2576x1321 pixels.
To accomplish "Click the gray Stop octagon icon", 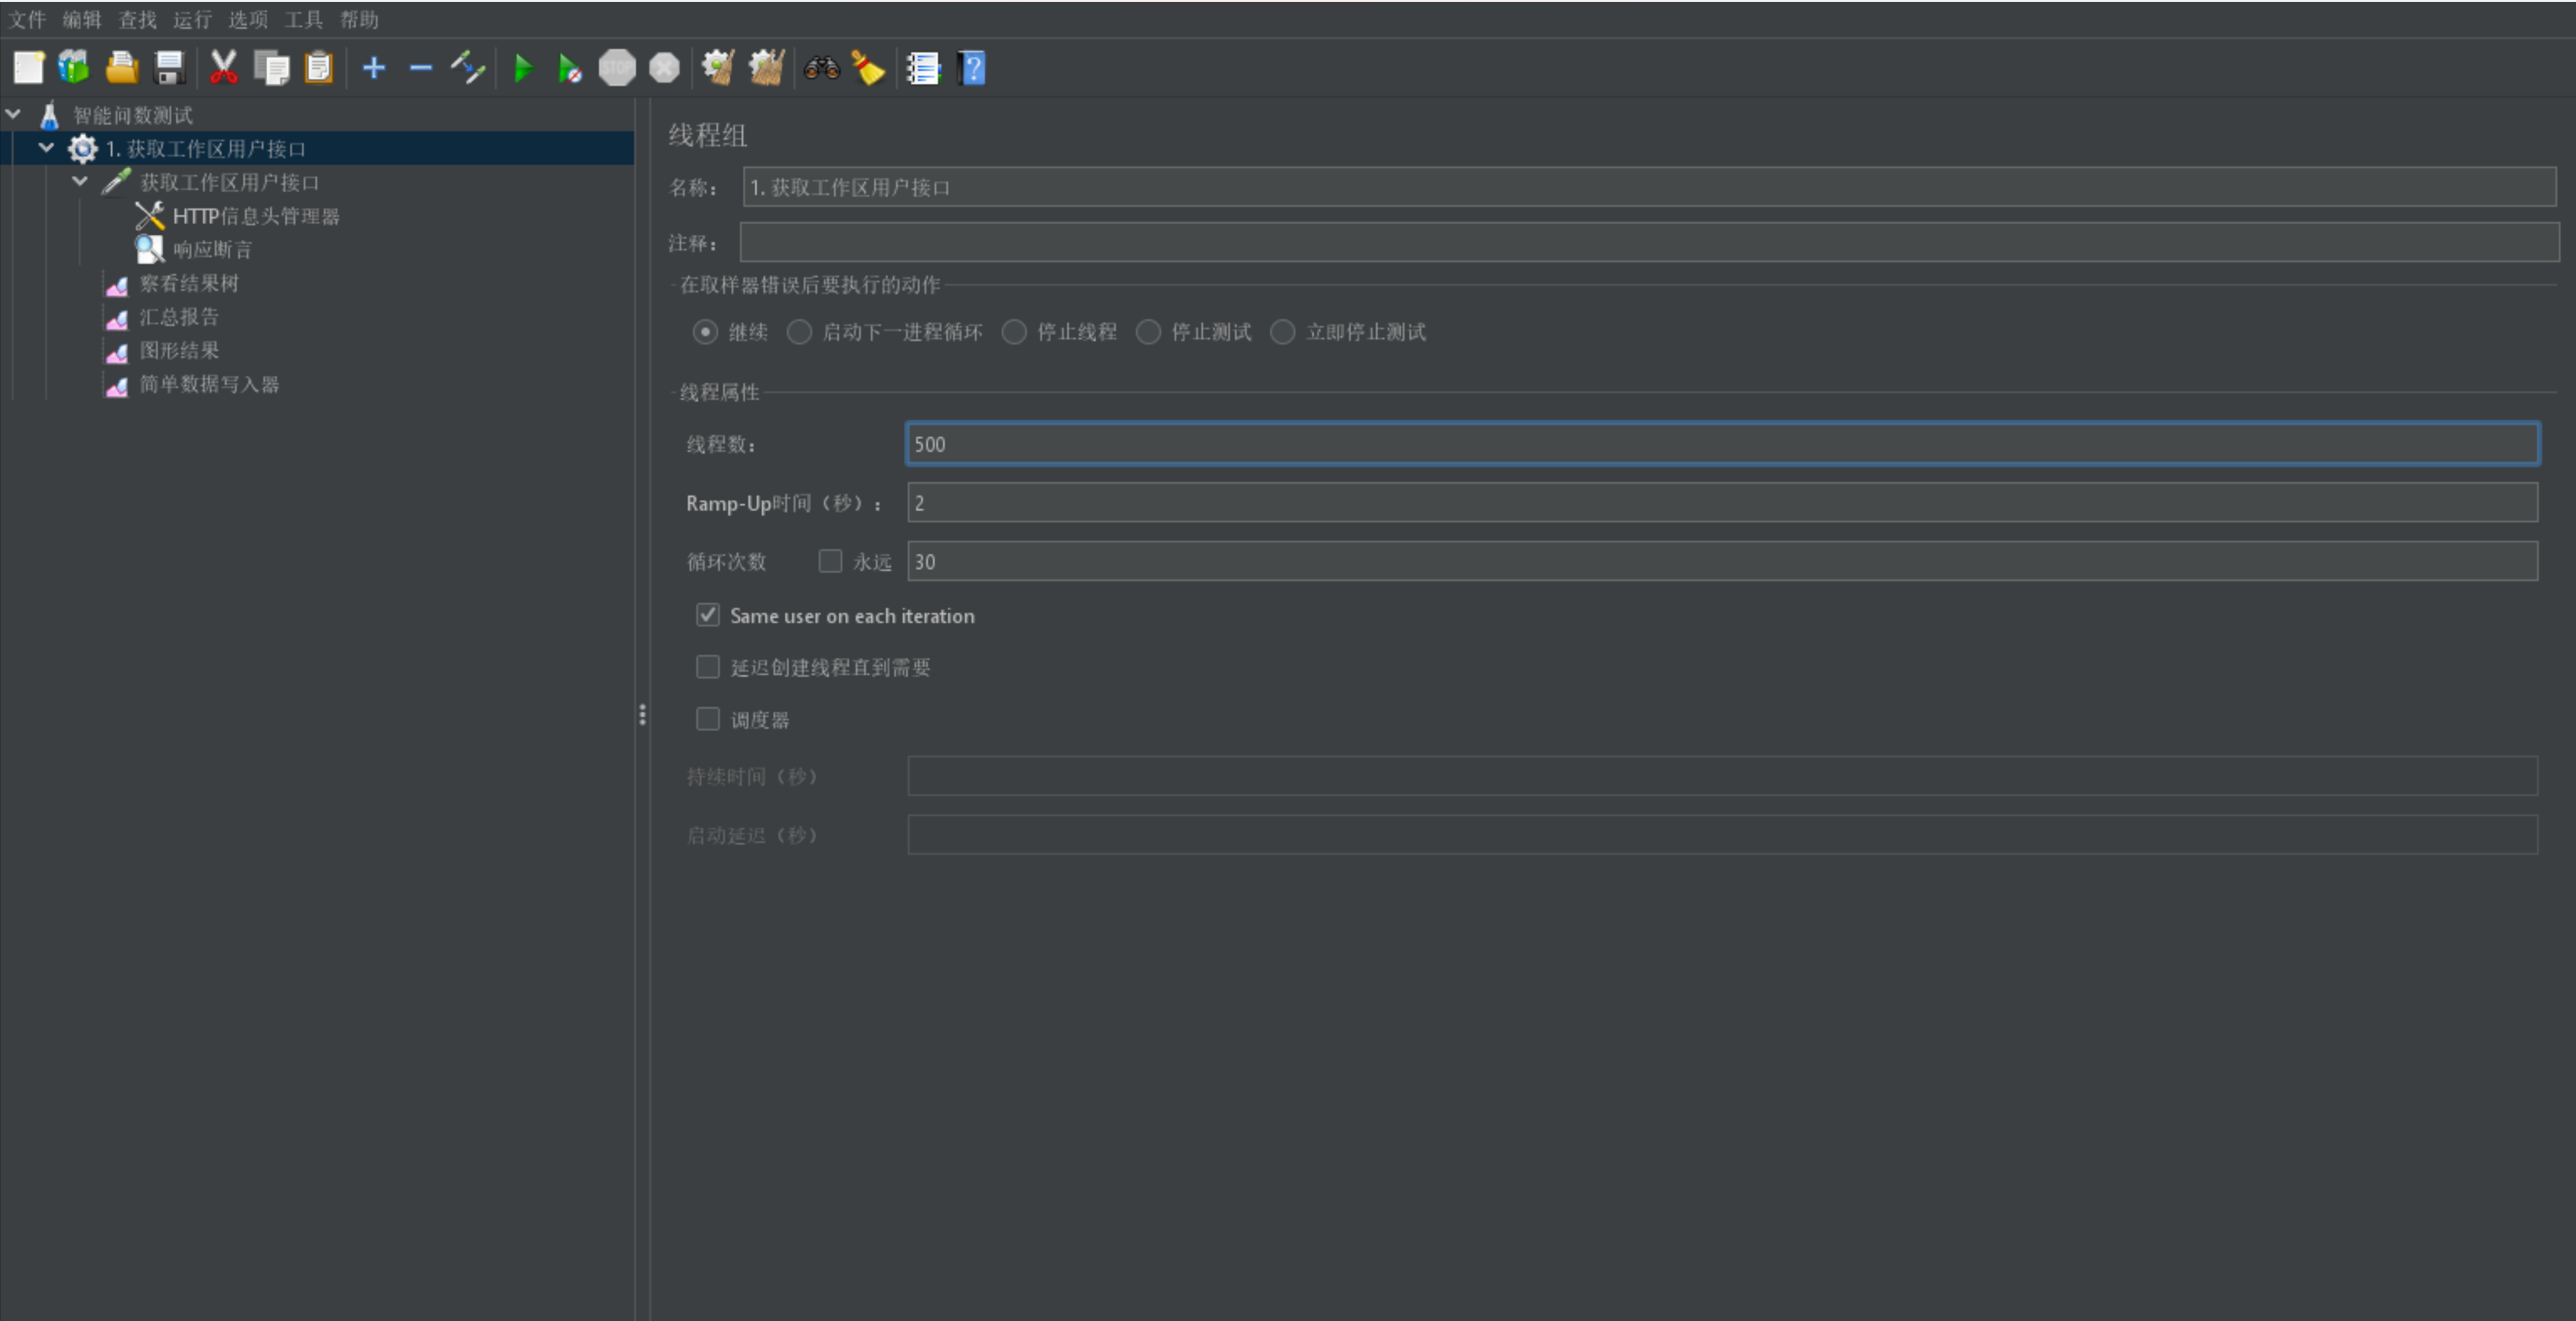I will click(617, 68).
